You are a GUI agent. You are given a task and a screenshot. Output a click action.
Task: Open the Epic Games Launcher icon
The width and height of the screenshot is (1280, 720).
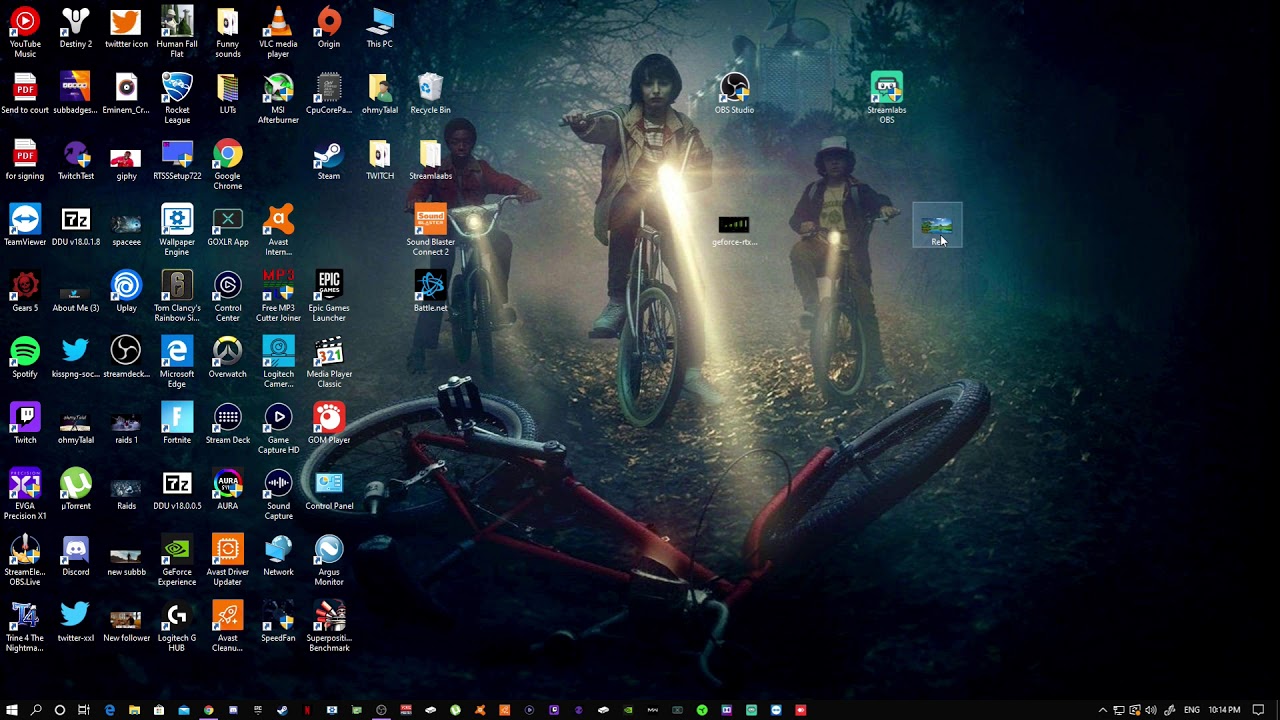[x=329, y=296]
